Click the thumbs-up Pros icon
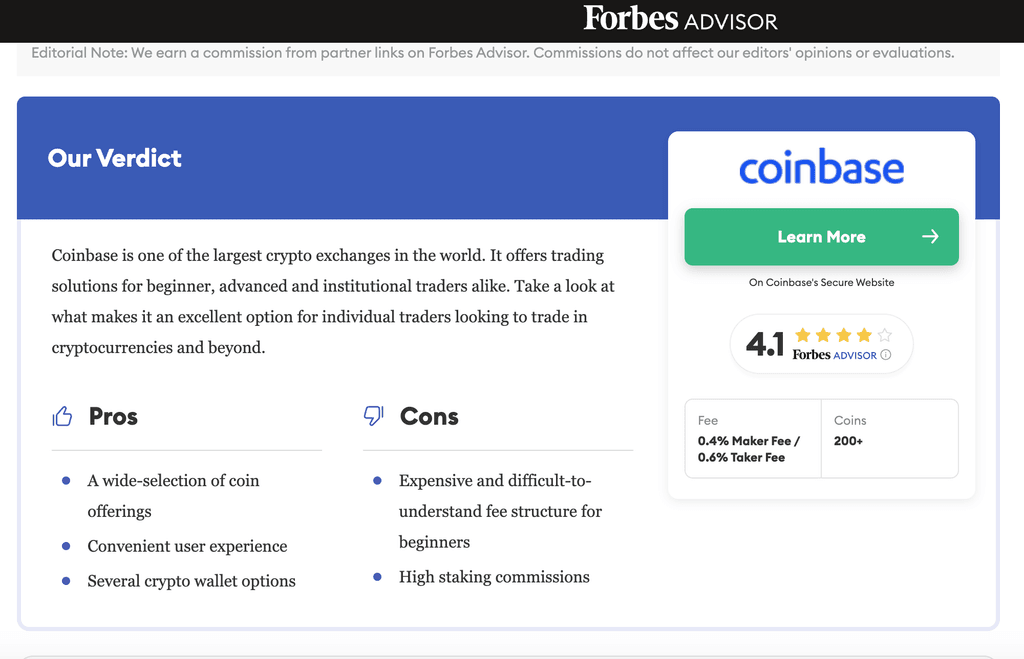1024x659 pixels. pos(63,415)
